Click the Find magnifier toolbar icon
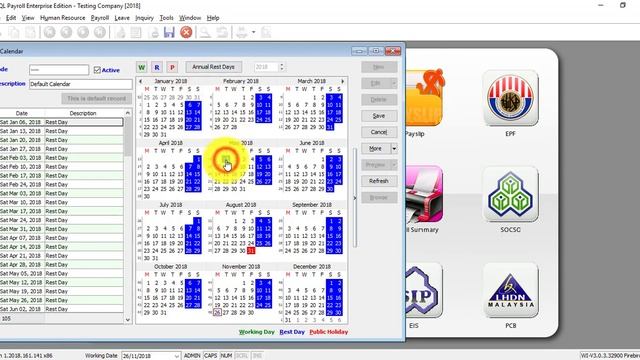 pyautogui.click(x=205, y=32)
